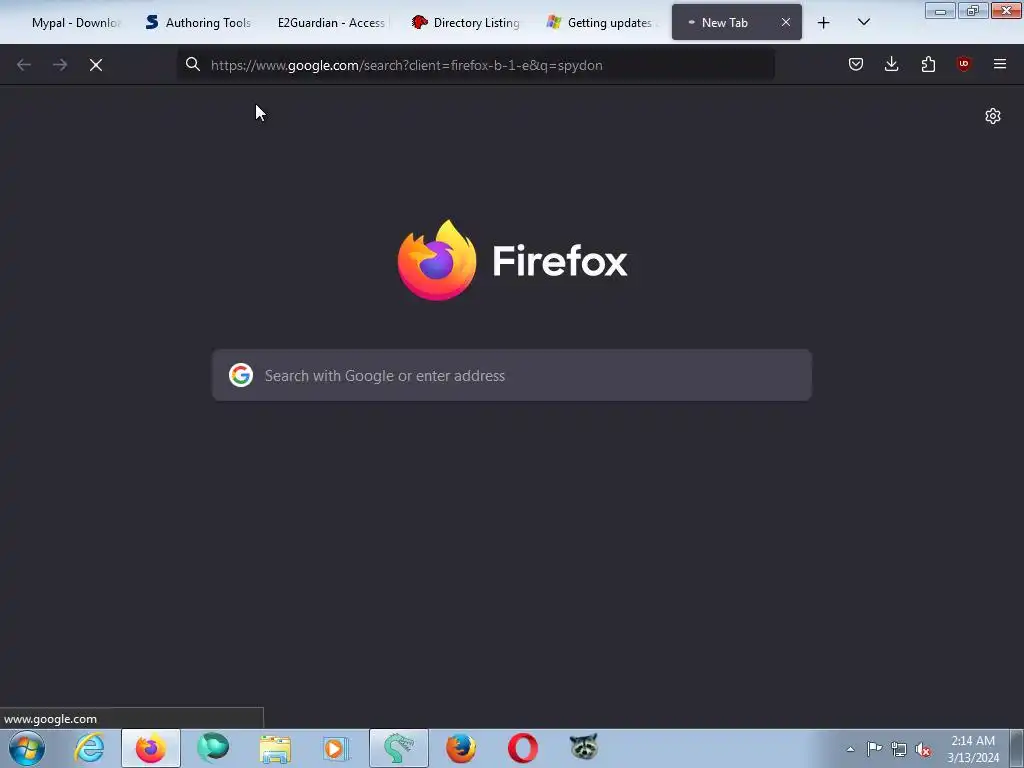Click the Firefox logo in page center
Viewport: 1024px width, 768px height.
pos(437,260)
